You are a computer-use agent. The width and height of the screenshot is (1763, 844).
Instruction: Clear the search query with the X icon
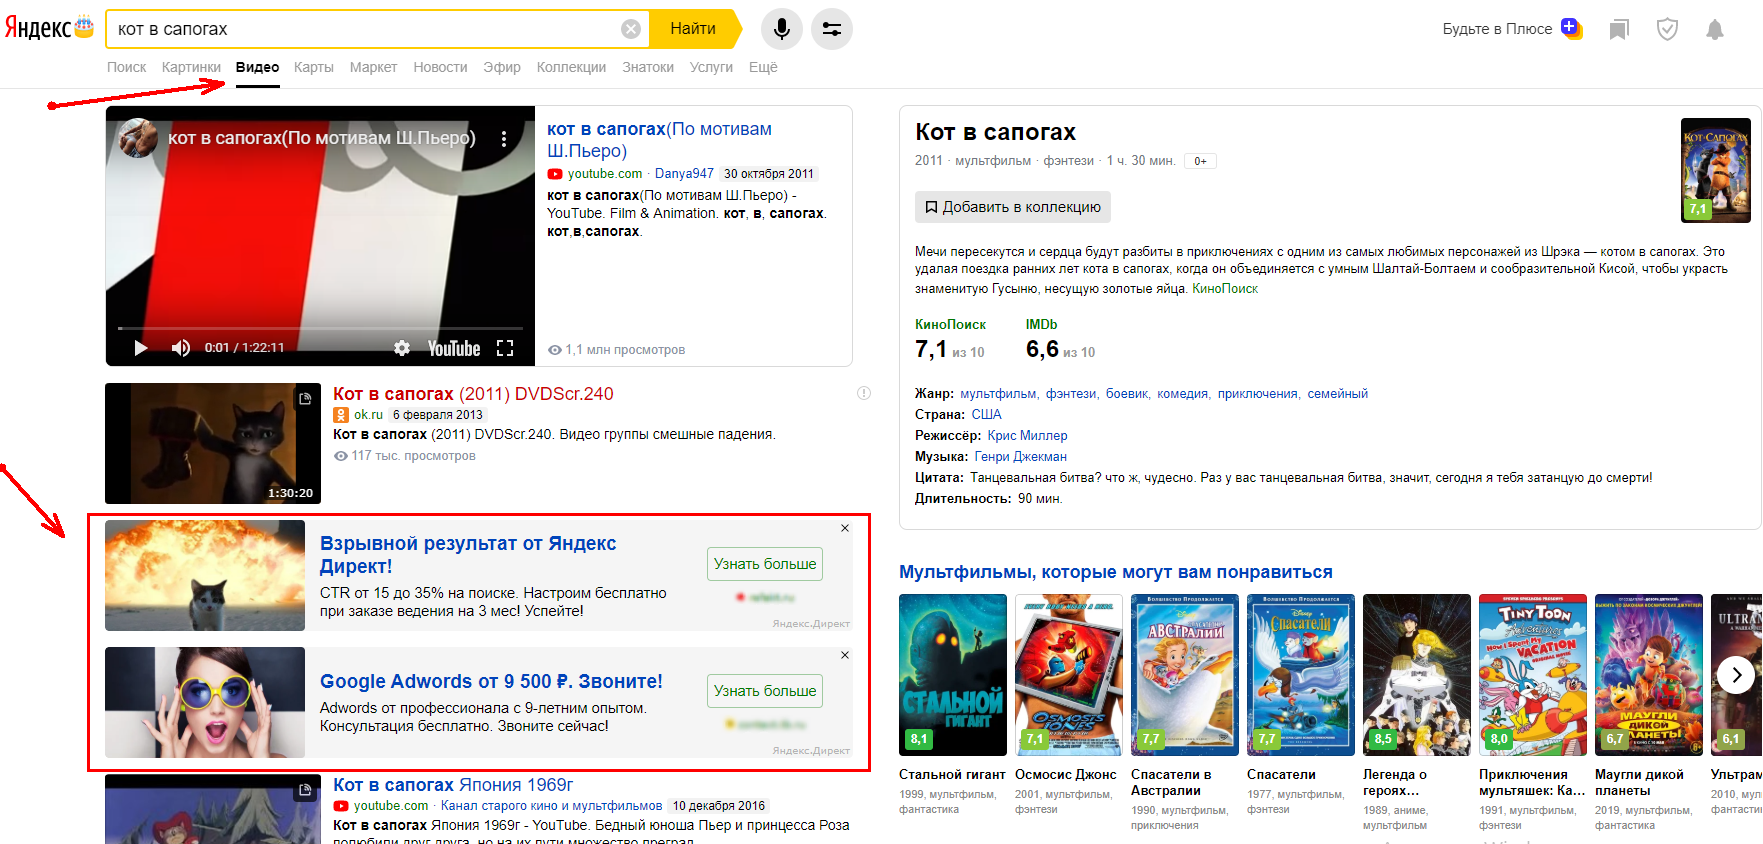coord(631,29)
